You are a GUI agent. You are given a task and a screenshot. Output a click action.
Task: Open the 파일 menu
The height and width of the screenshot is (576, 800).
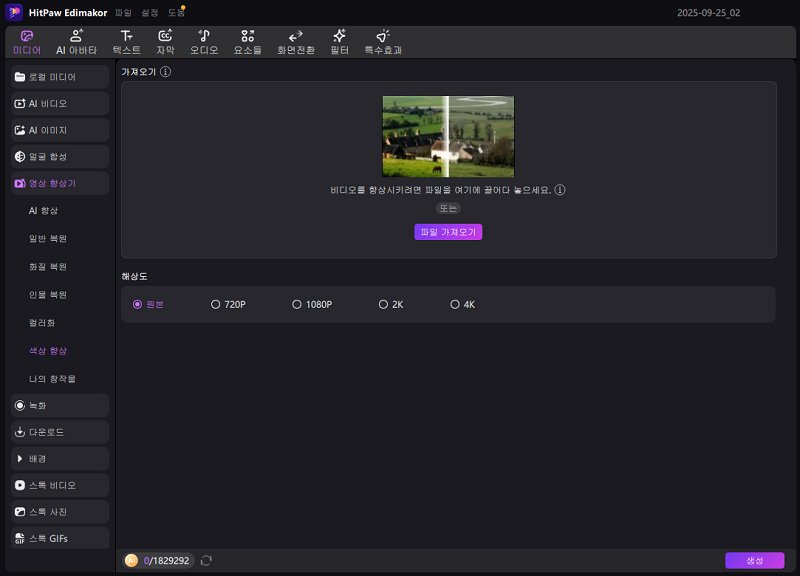point(123,12)
